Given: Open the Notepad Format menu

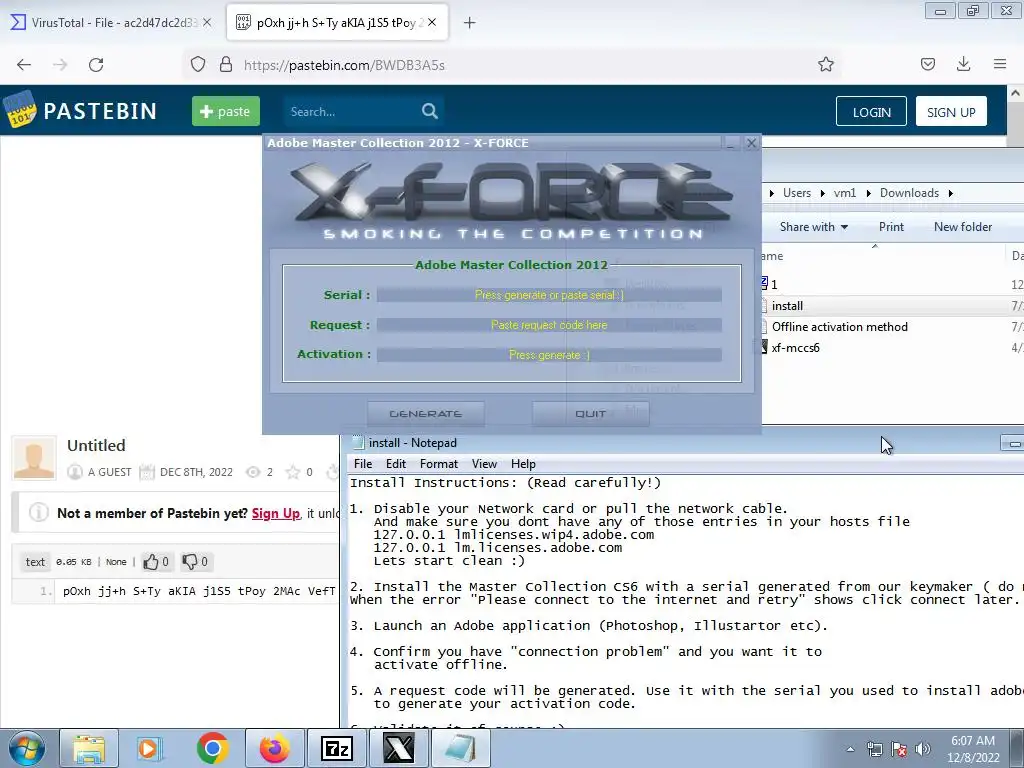Looking at the screenshot, I should pyautogui.click(x=438, y=464).
